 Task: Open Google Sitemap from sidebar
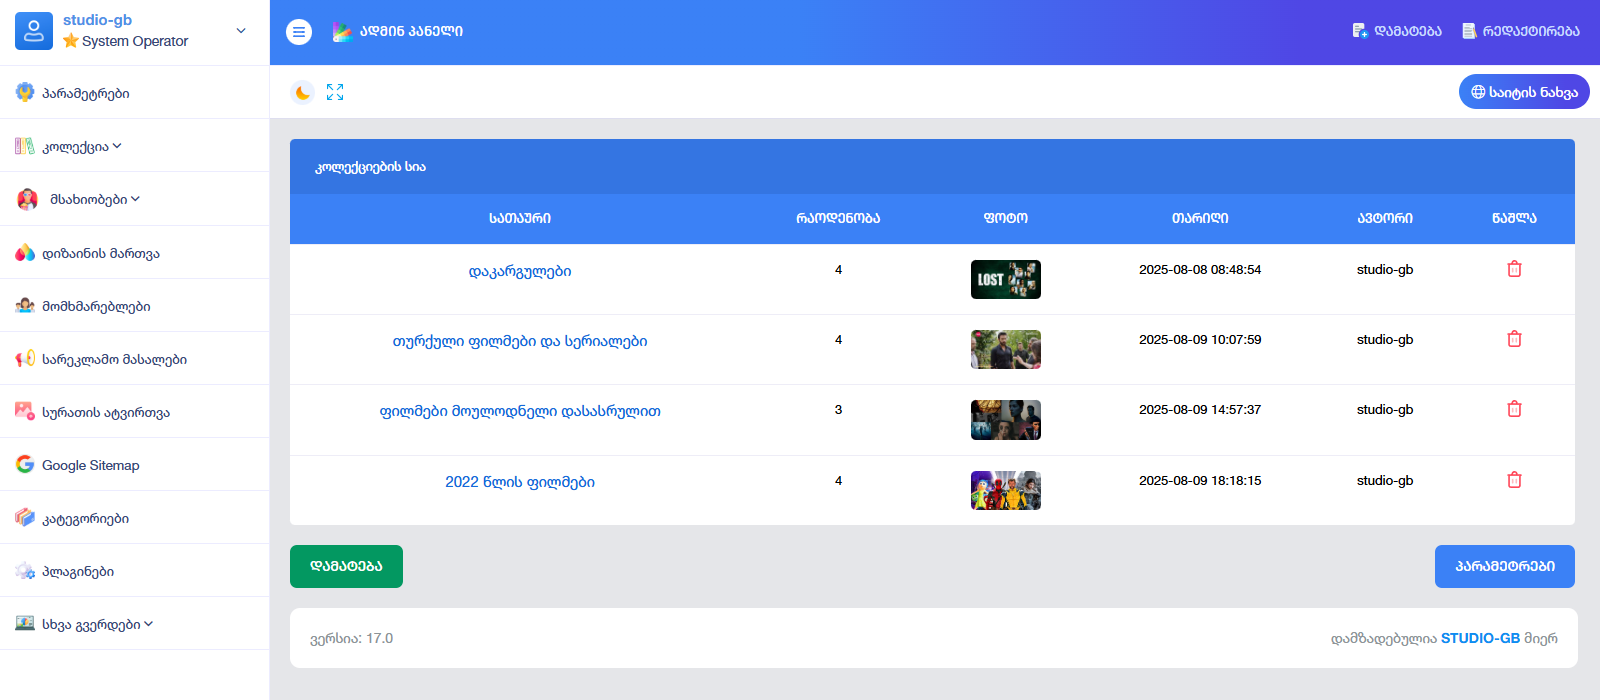90,465
